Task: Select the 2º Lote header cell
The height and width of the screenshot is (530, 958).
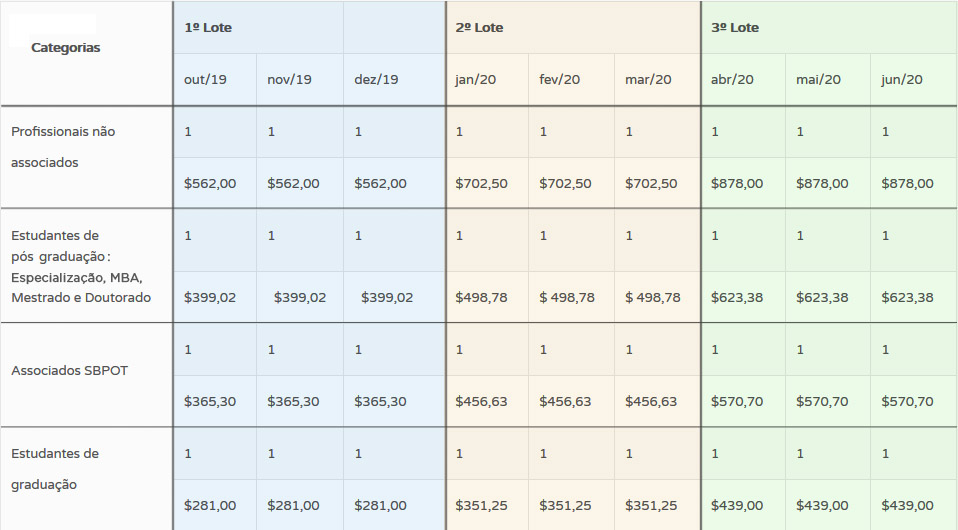Action: pyautogui.click(x=479, y=28)
